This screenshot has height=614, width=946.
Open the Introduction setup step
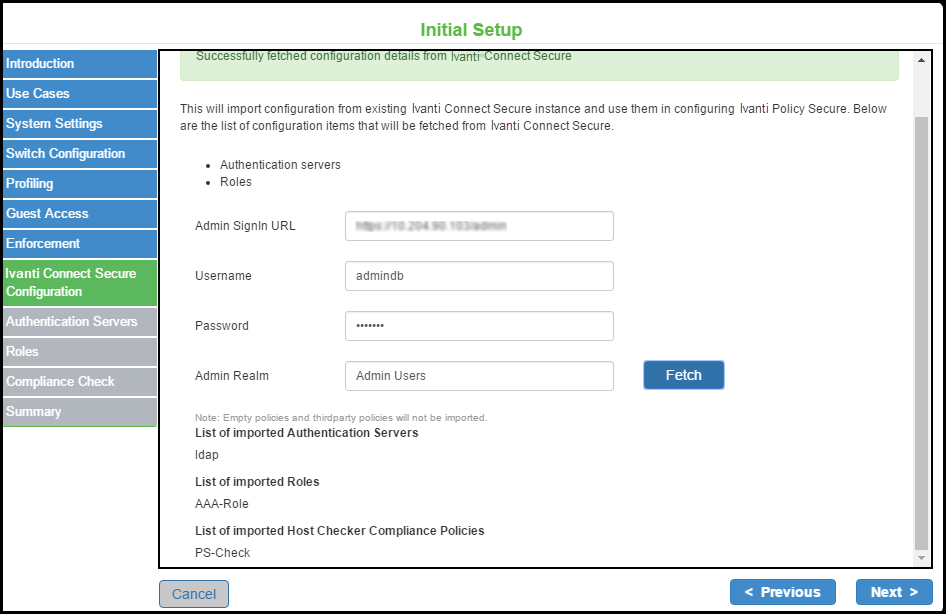[78, 64]
